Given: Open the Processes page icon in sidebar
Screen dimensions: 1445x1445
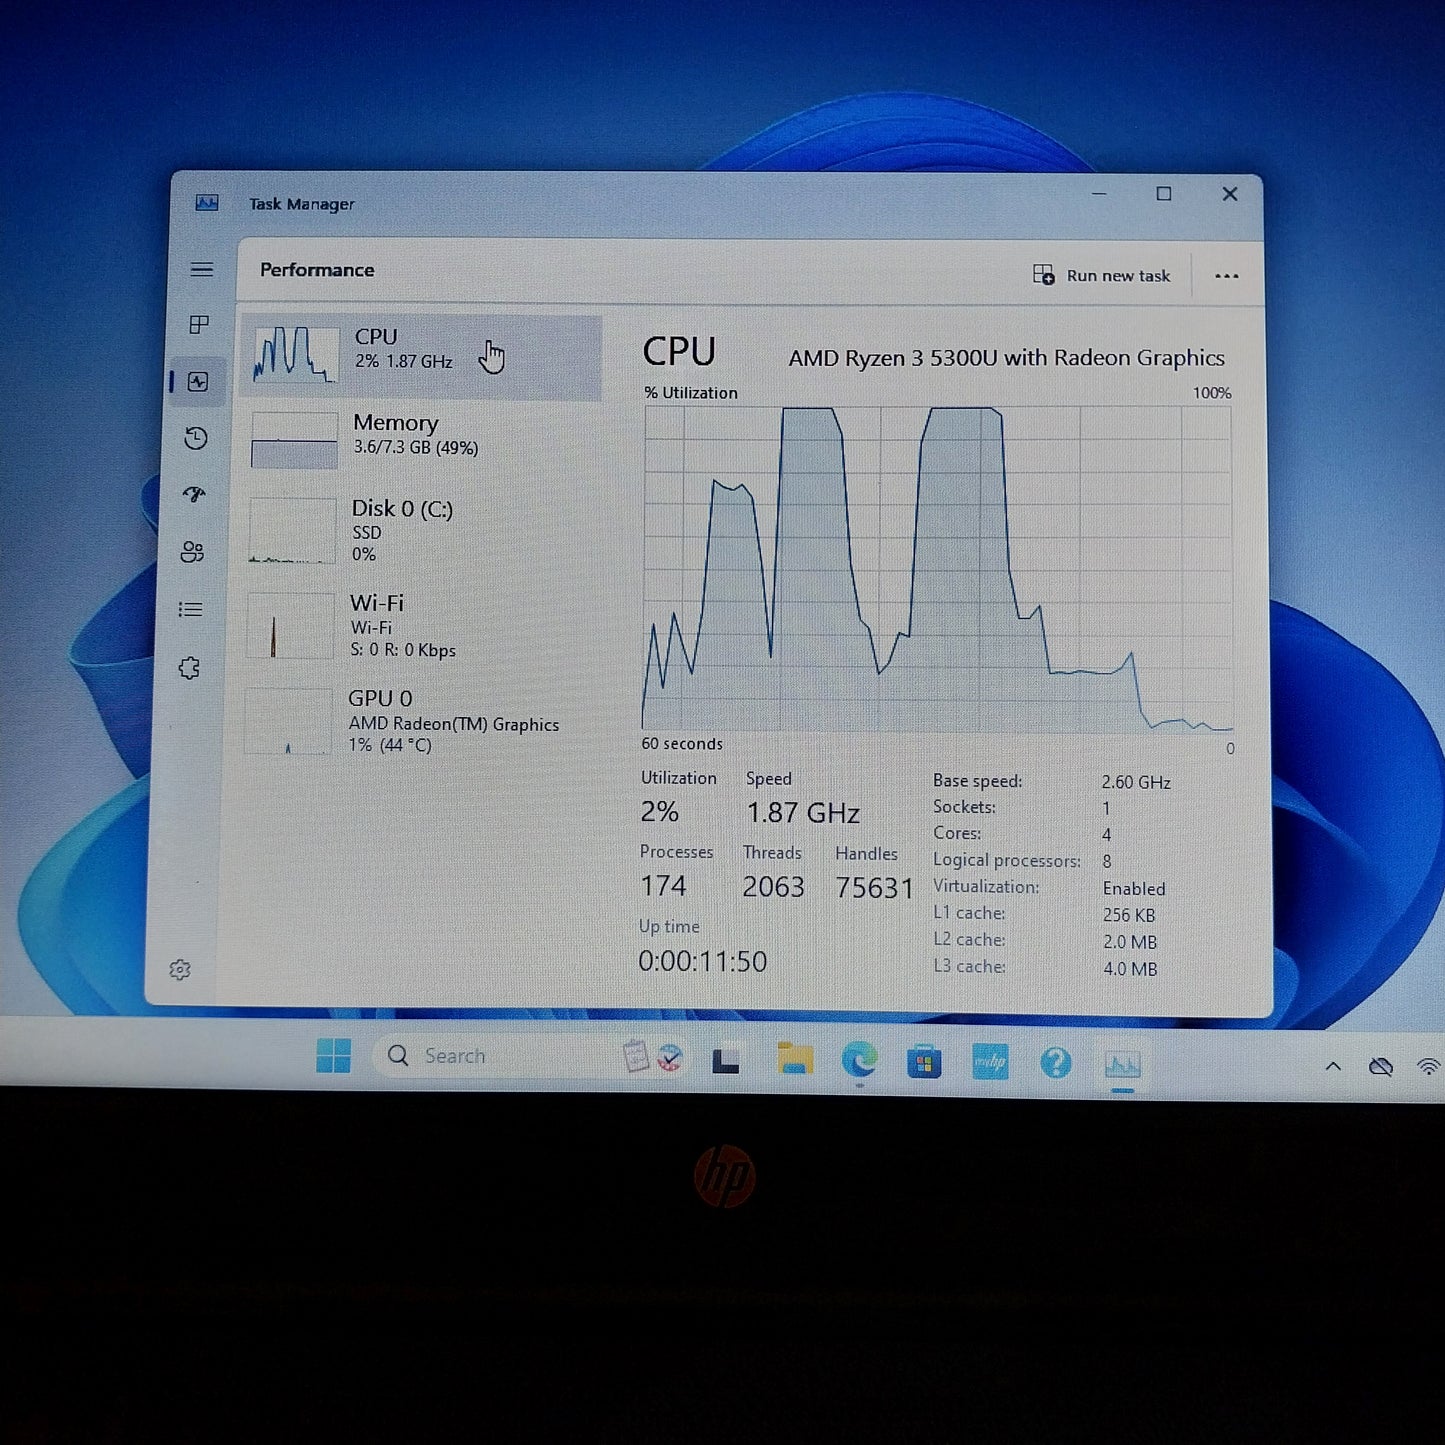Looking at the screenshot, I should pos(199,325).
